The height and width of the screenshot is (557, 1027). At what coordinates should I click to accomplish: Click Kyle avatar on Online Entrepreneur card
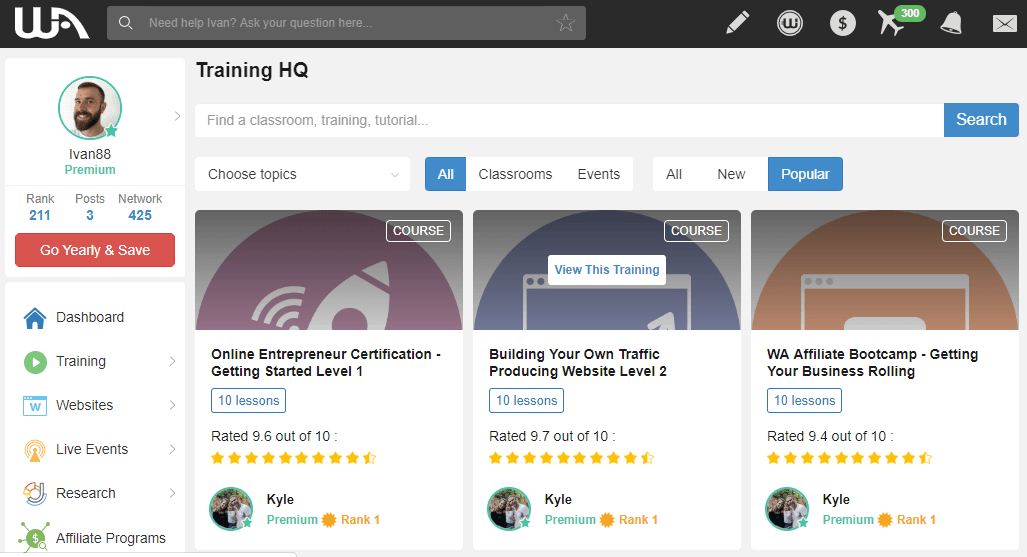tap(231, 509)
